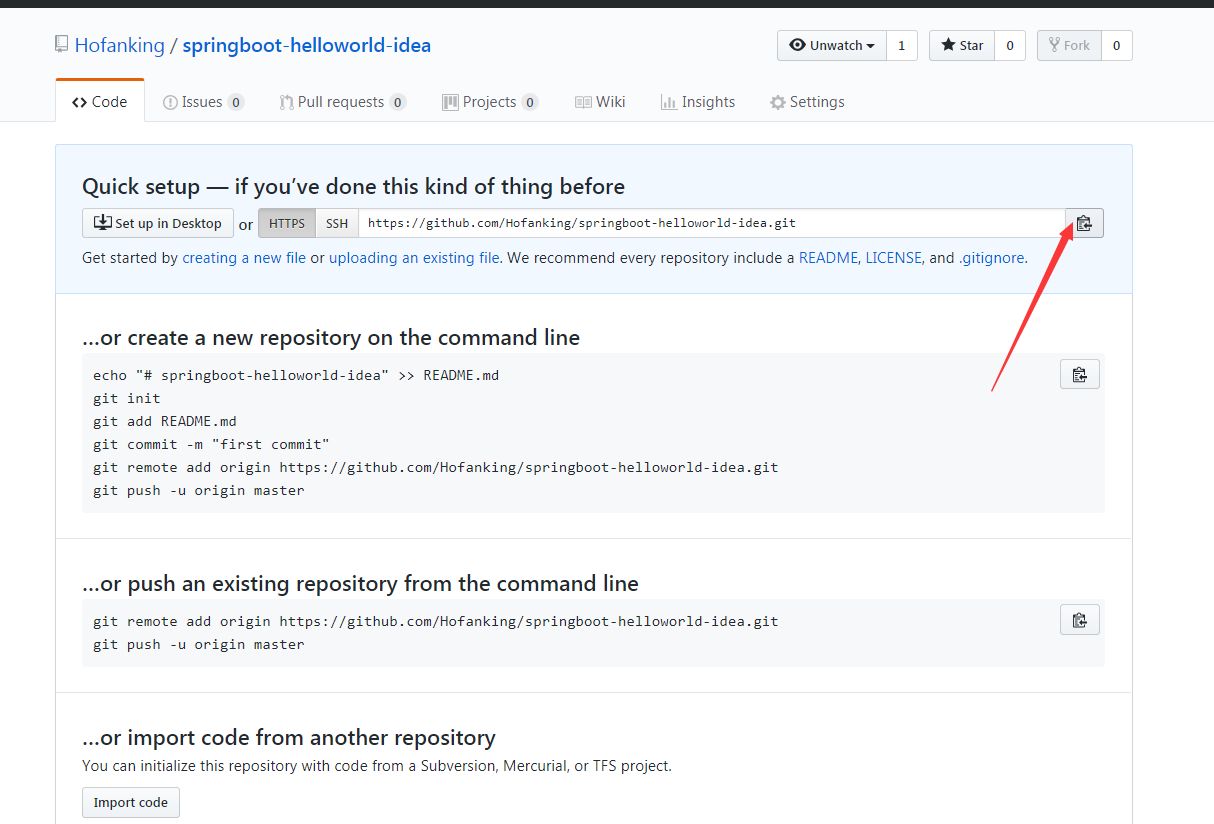
Task: Open the Insights tab
Action: pos(698,101)
